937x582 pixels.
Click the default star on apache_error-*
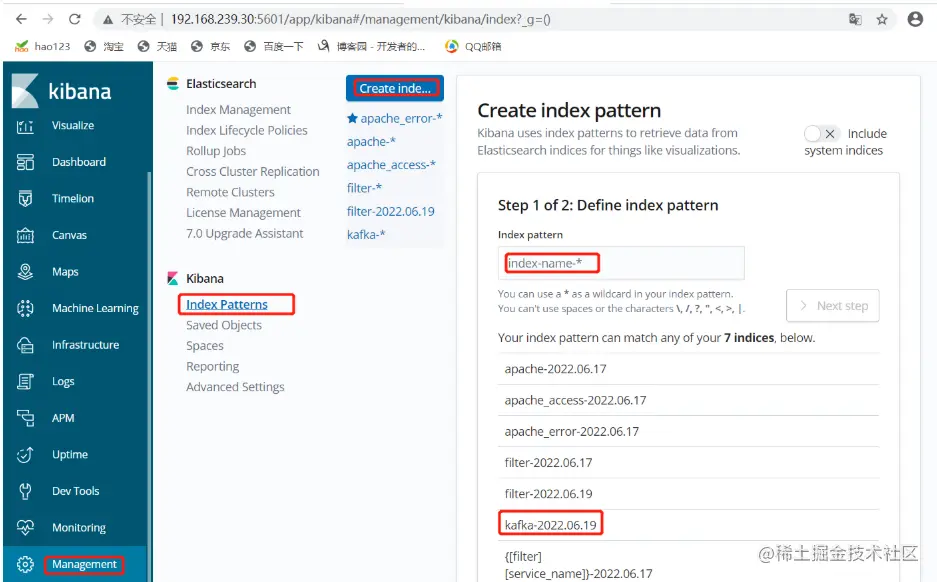[353, 118]
